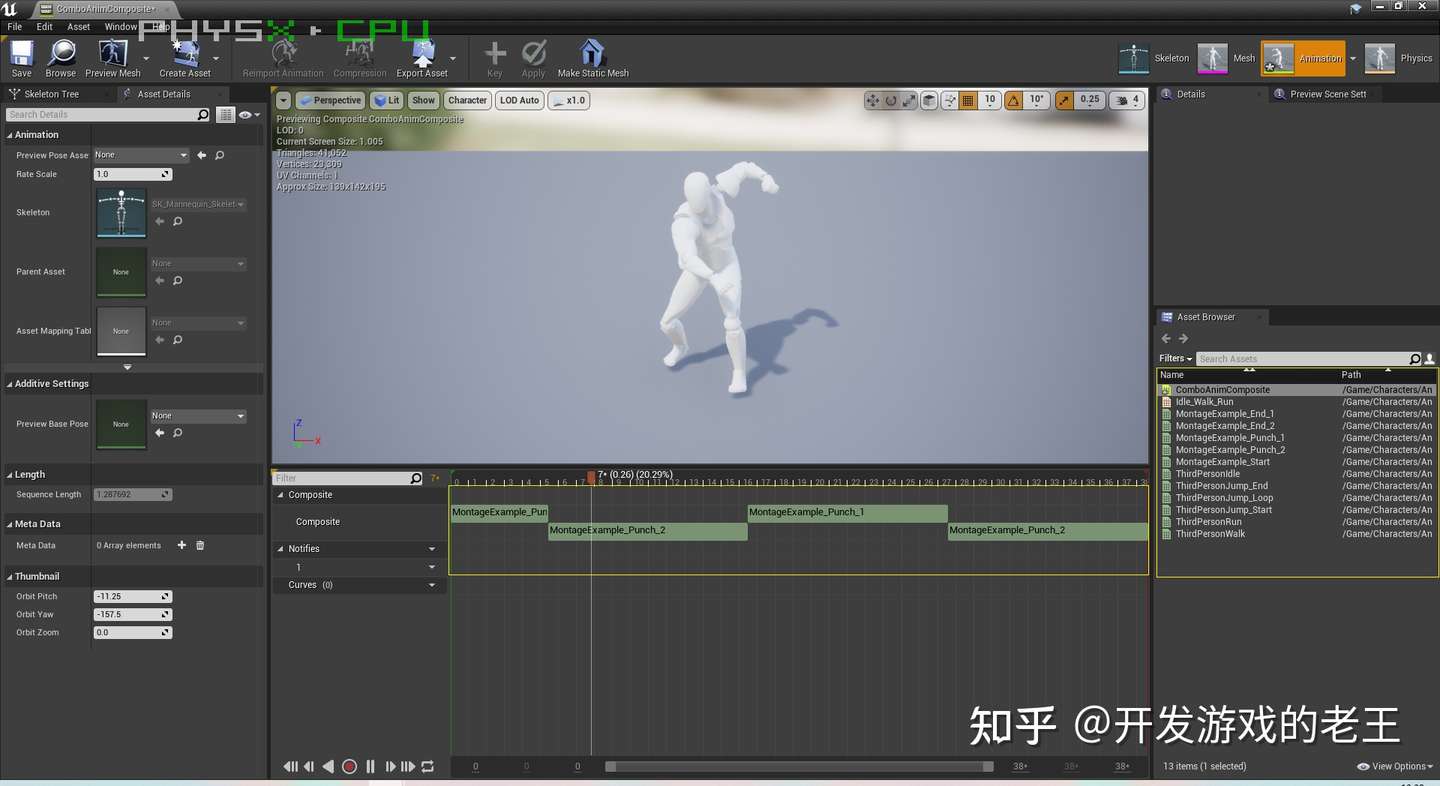Open viewport options dropdown arrow

(283, 100)
